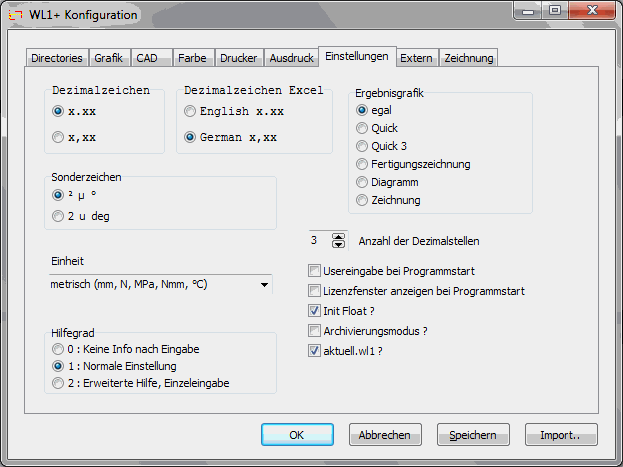Click the Import.. button
The height and width of the screenshot is (467, 623).
(x=561, y=435)
